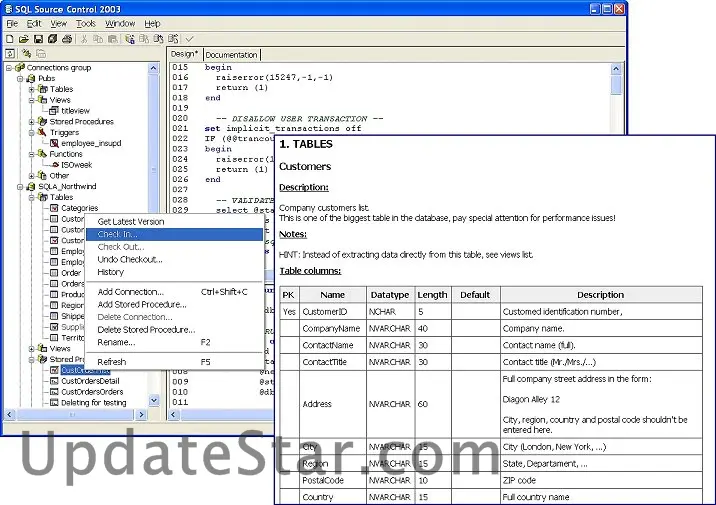Select Undo Checkout in the context menu
The height and width of the screenshot is (505, 716).
(x=174, y=260)
